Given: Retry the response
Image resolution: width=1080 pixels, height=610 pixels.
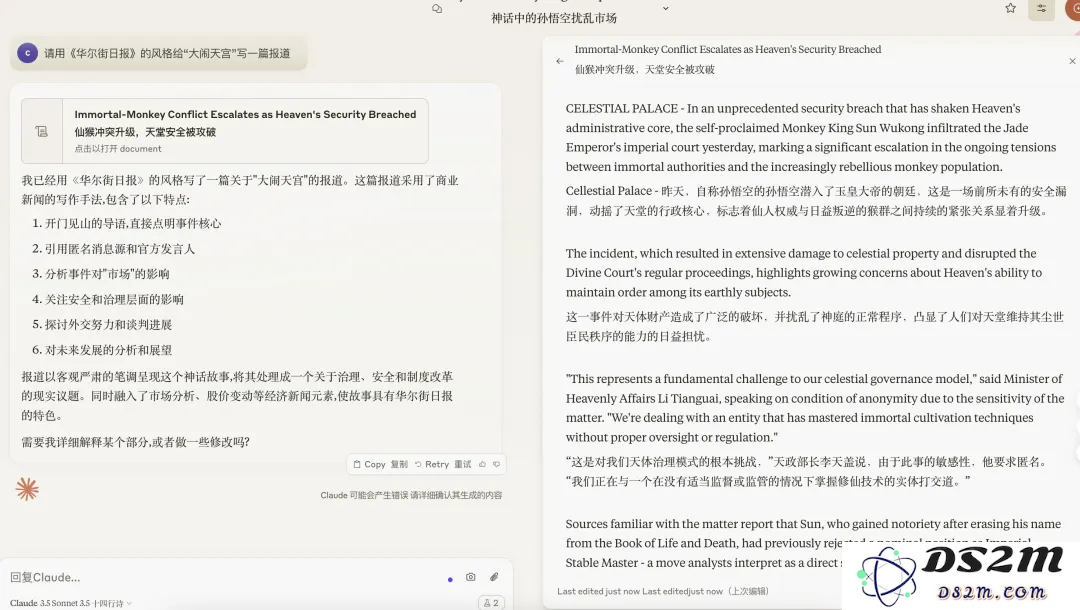Looking at the screenshot, I should coord(443,464).
